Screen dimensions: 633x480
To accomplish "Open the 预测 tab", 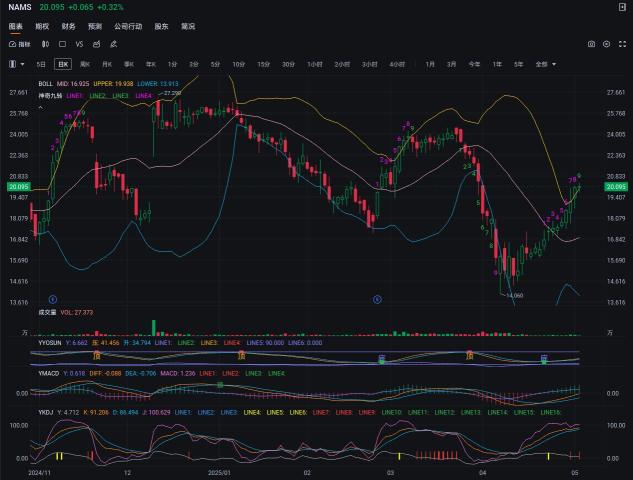I will 95,27.
